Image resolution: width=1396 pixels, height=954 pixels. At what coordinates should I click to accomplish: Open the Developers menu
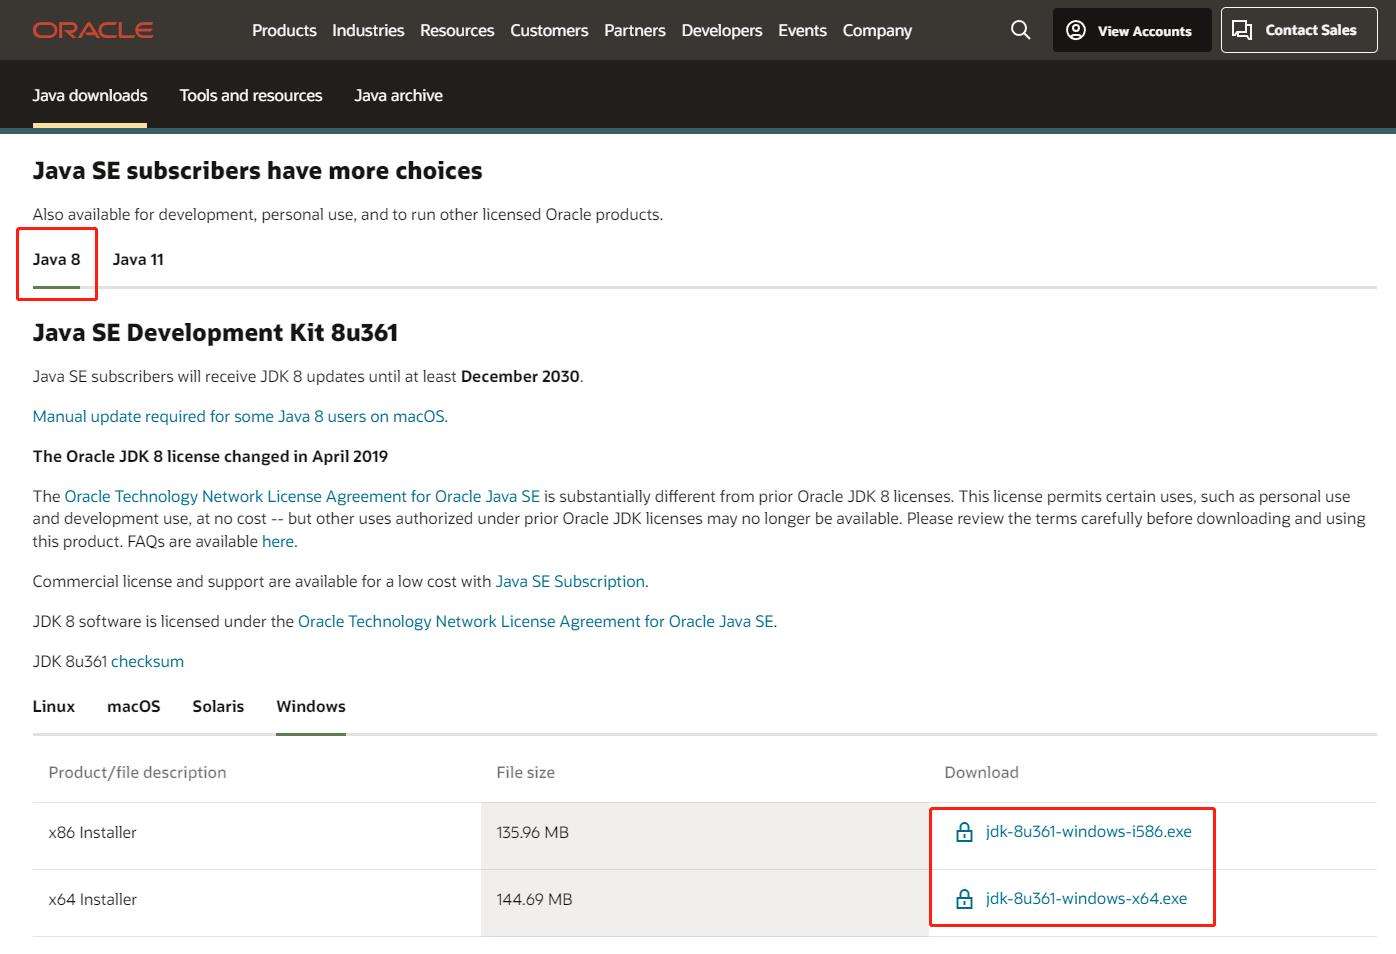[x=722, y=30]
